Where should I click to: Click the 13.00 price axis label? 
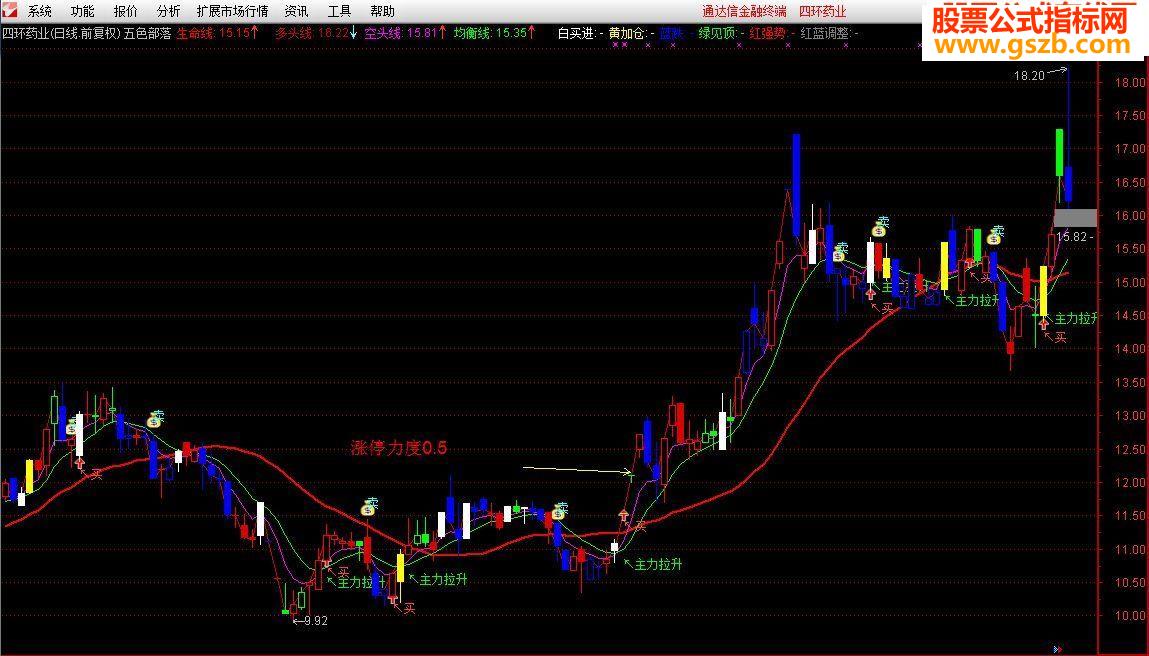click(1130, 416)
